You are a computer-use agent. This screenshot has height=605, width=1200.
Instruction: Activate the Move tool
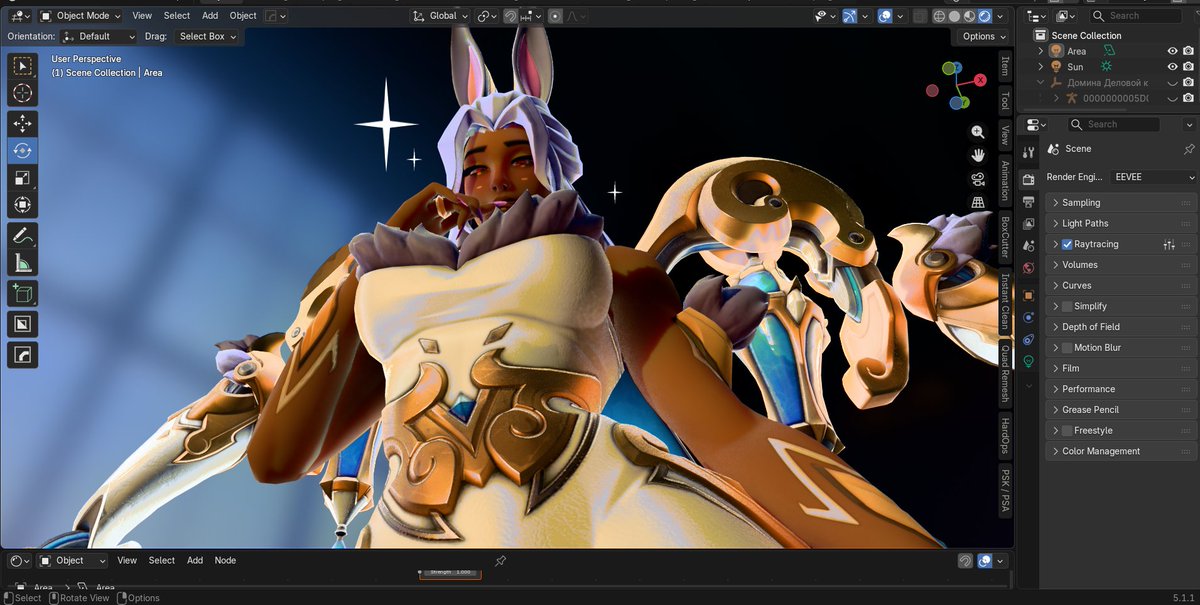(22, 124)
